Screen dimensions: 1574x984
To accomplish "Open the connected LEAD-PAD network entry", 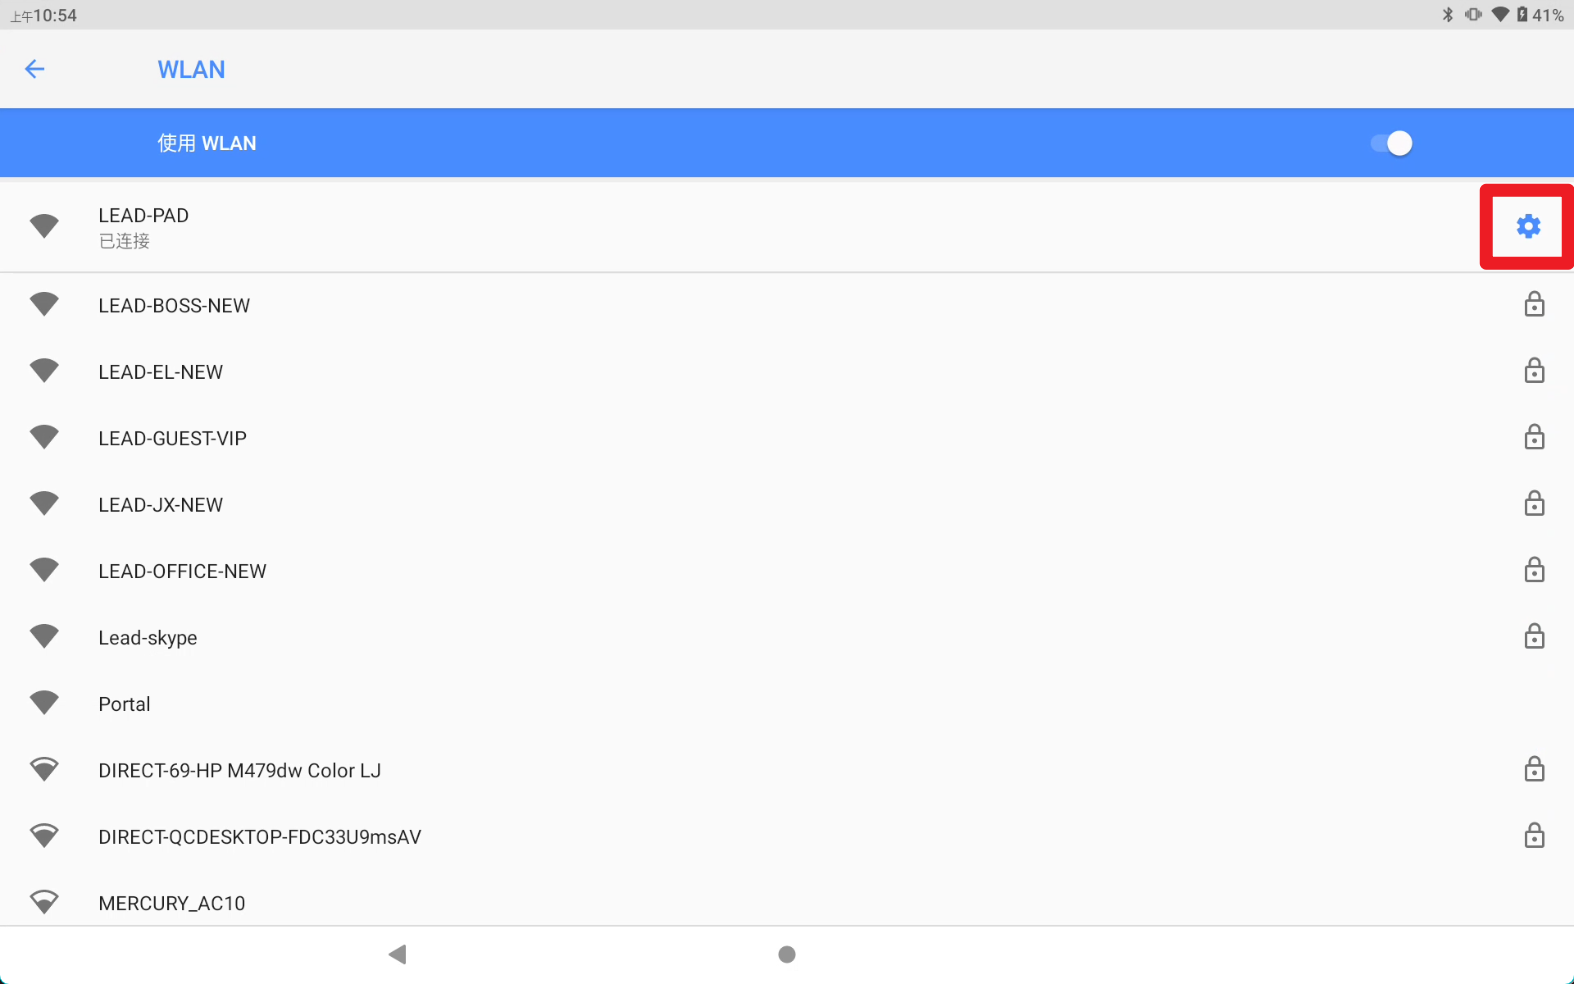I will [143, 226].
